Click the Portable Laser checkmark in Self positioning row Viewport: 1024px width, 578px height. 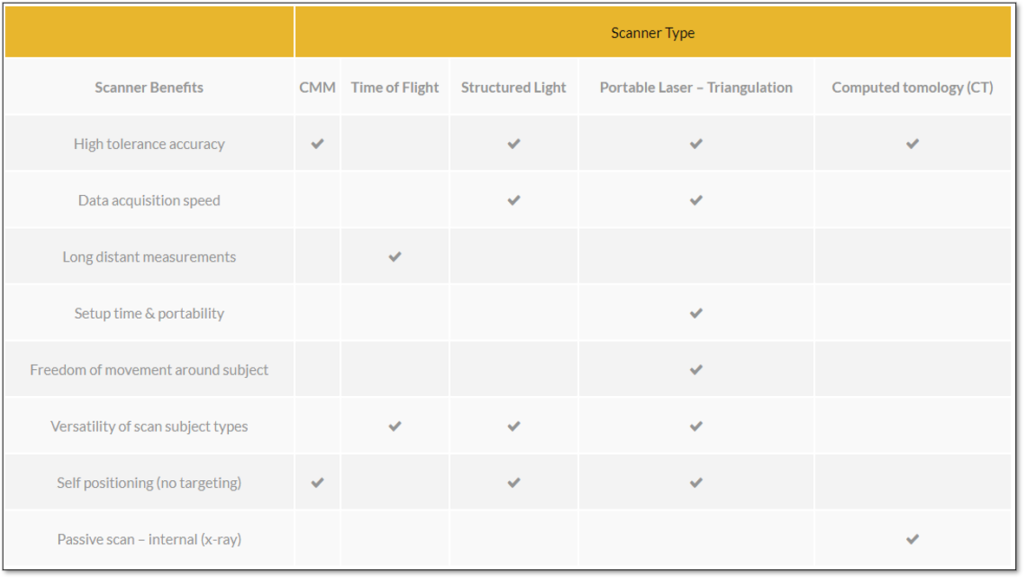(696, 483)
